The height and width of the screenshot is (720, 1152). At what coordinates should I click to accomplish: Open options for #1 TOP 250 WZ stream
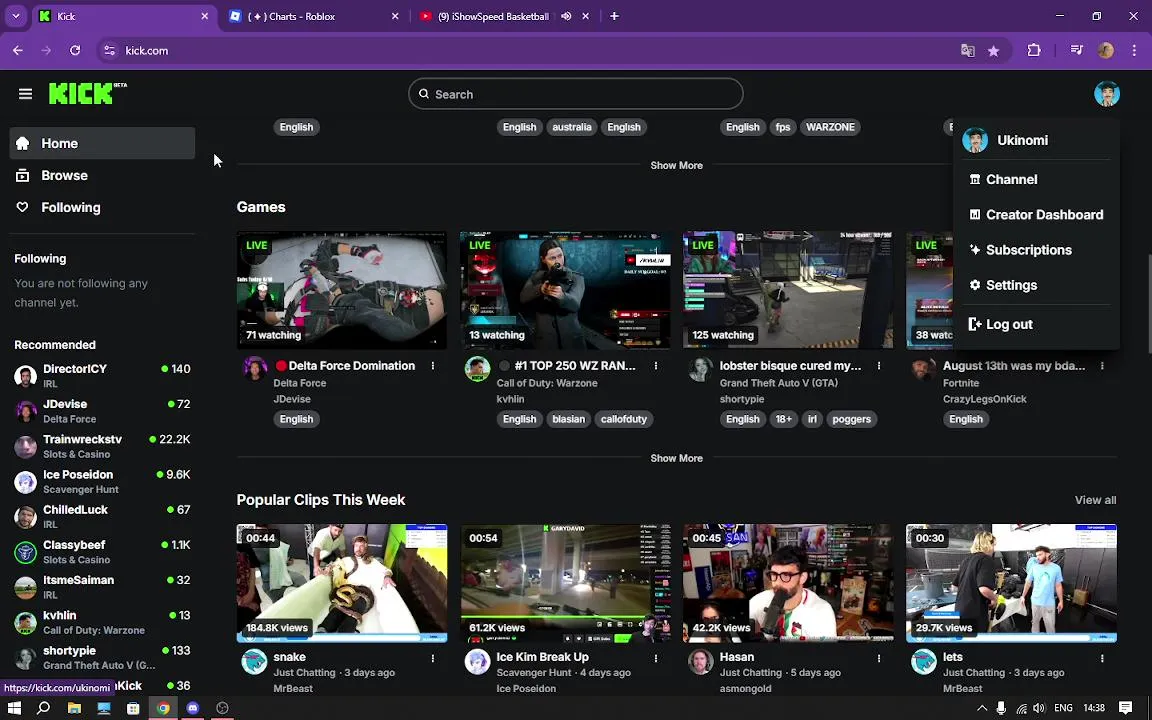click(x=656, y=366)
